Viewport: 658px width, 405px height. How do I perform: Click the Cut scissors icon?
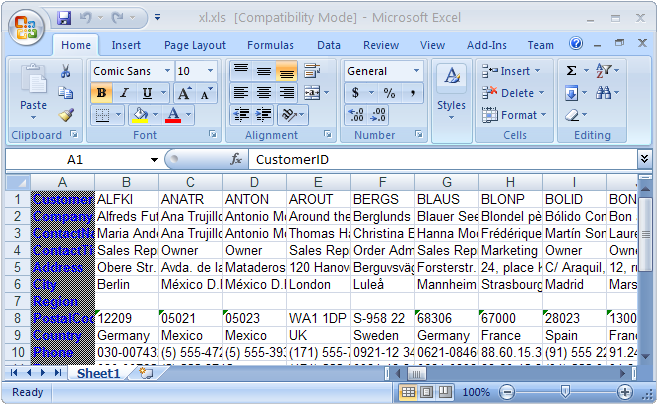(66, 71)
